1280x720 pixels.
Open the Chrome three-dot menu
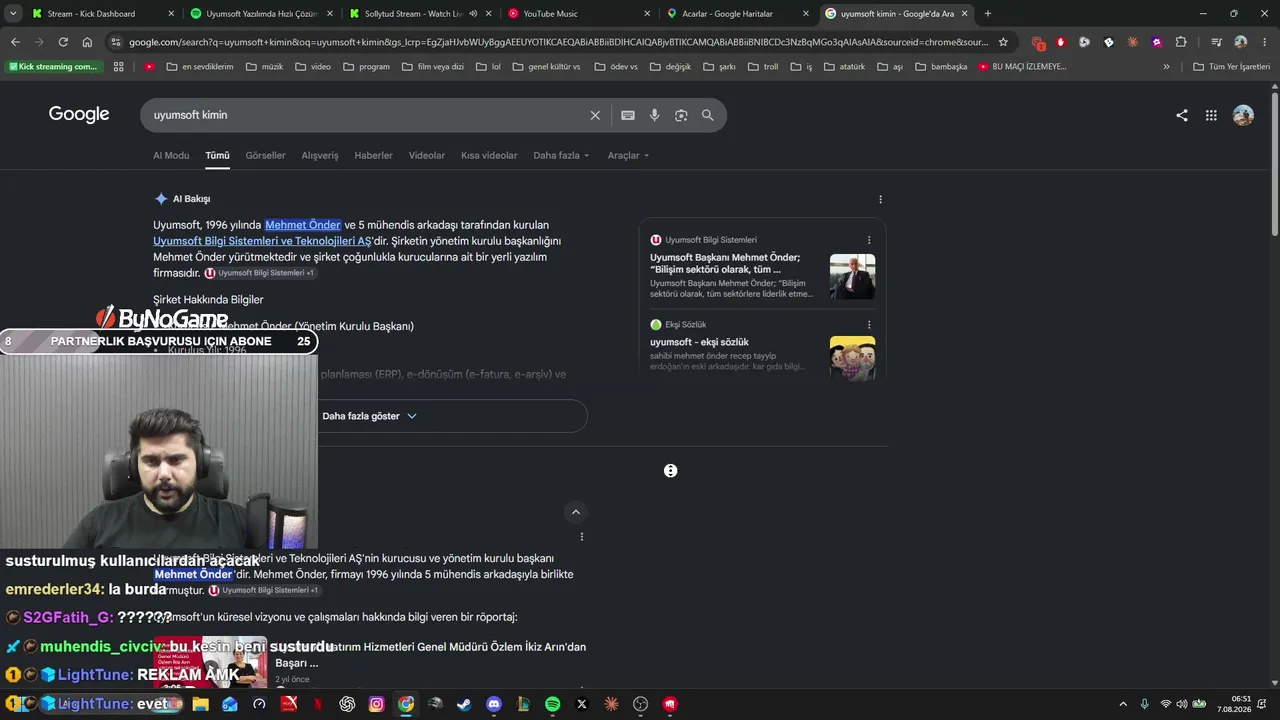click(x=1264, y=42)
